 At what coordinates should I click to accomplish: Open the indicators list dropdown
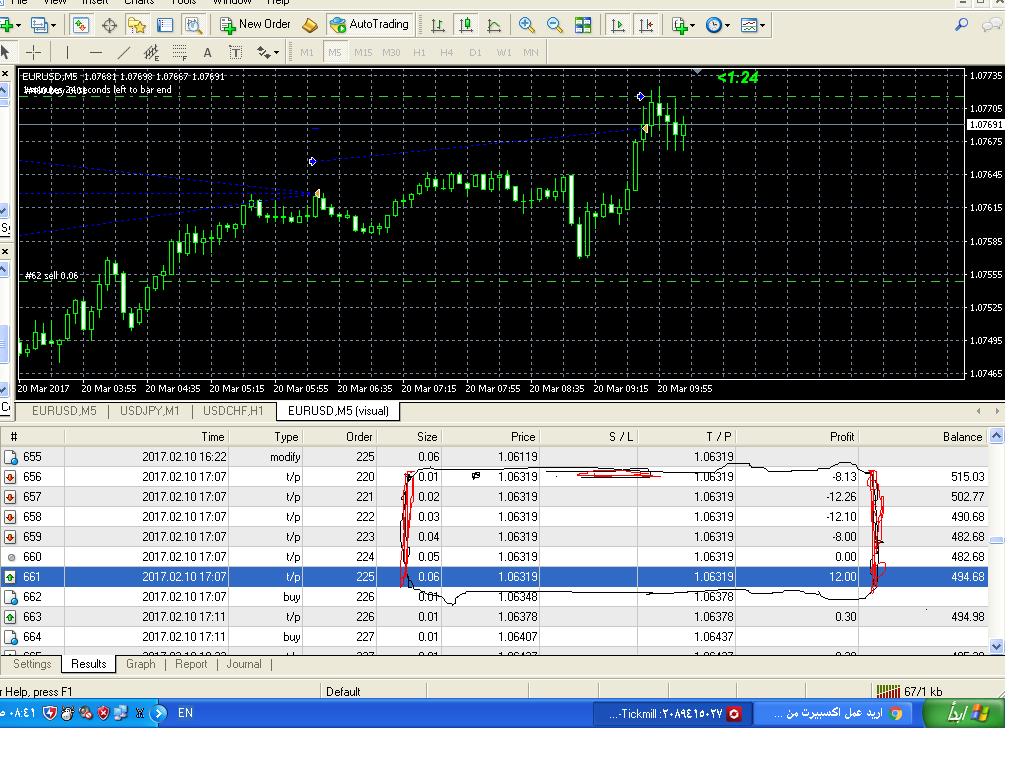(x=683, y=25)
